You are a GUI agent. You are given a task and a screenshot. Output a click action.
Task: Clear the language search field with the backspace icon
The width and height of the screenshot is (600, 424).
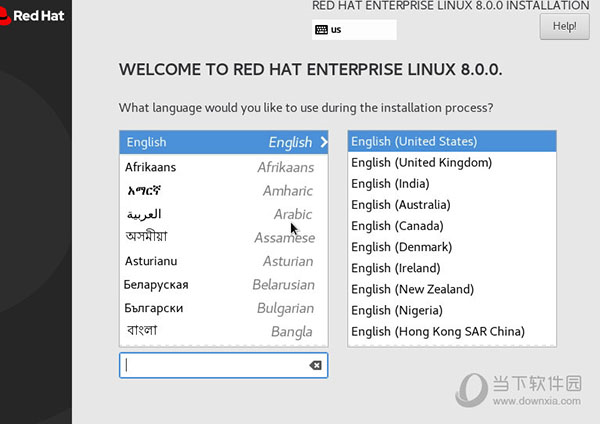pos(315,365)
